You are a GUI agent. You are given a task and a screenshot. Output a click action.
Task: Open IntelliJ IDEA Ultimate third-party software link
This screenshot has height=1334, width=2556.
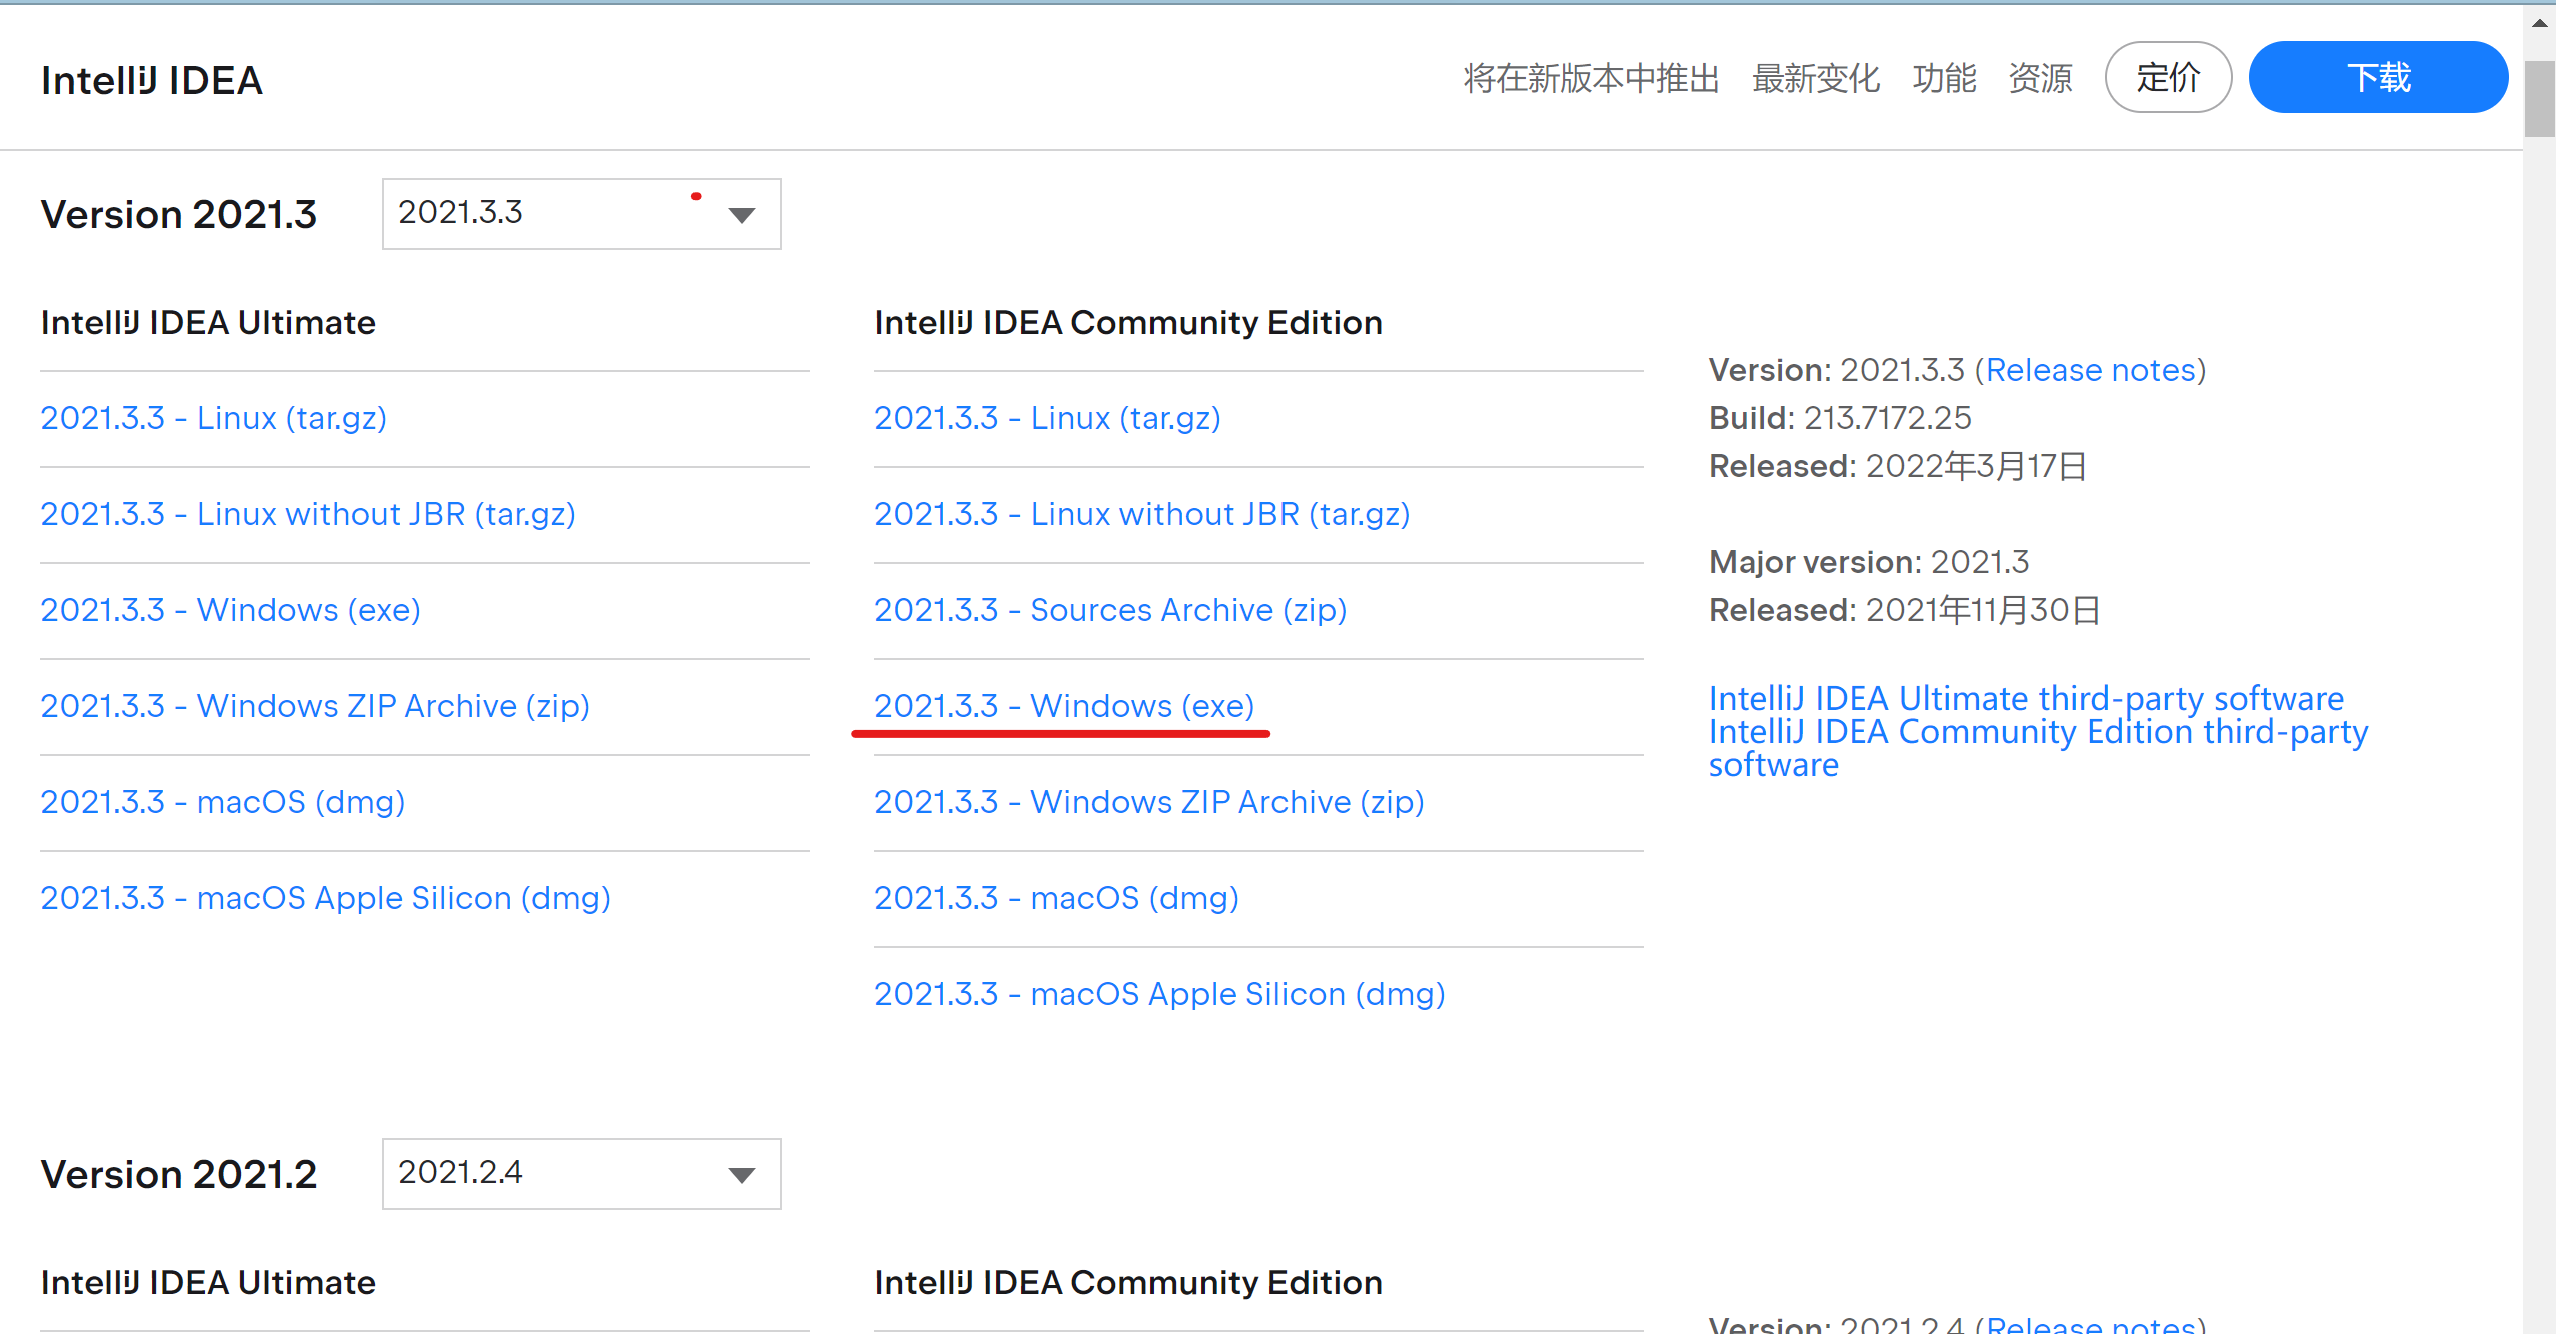click(2025, 698)
